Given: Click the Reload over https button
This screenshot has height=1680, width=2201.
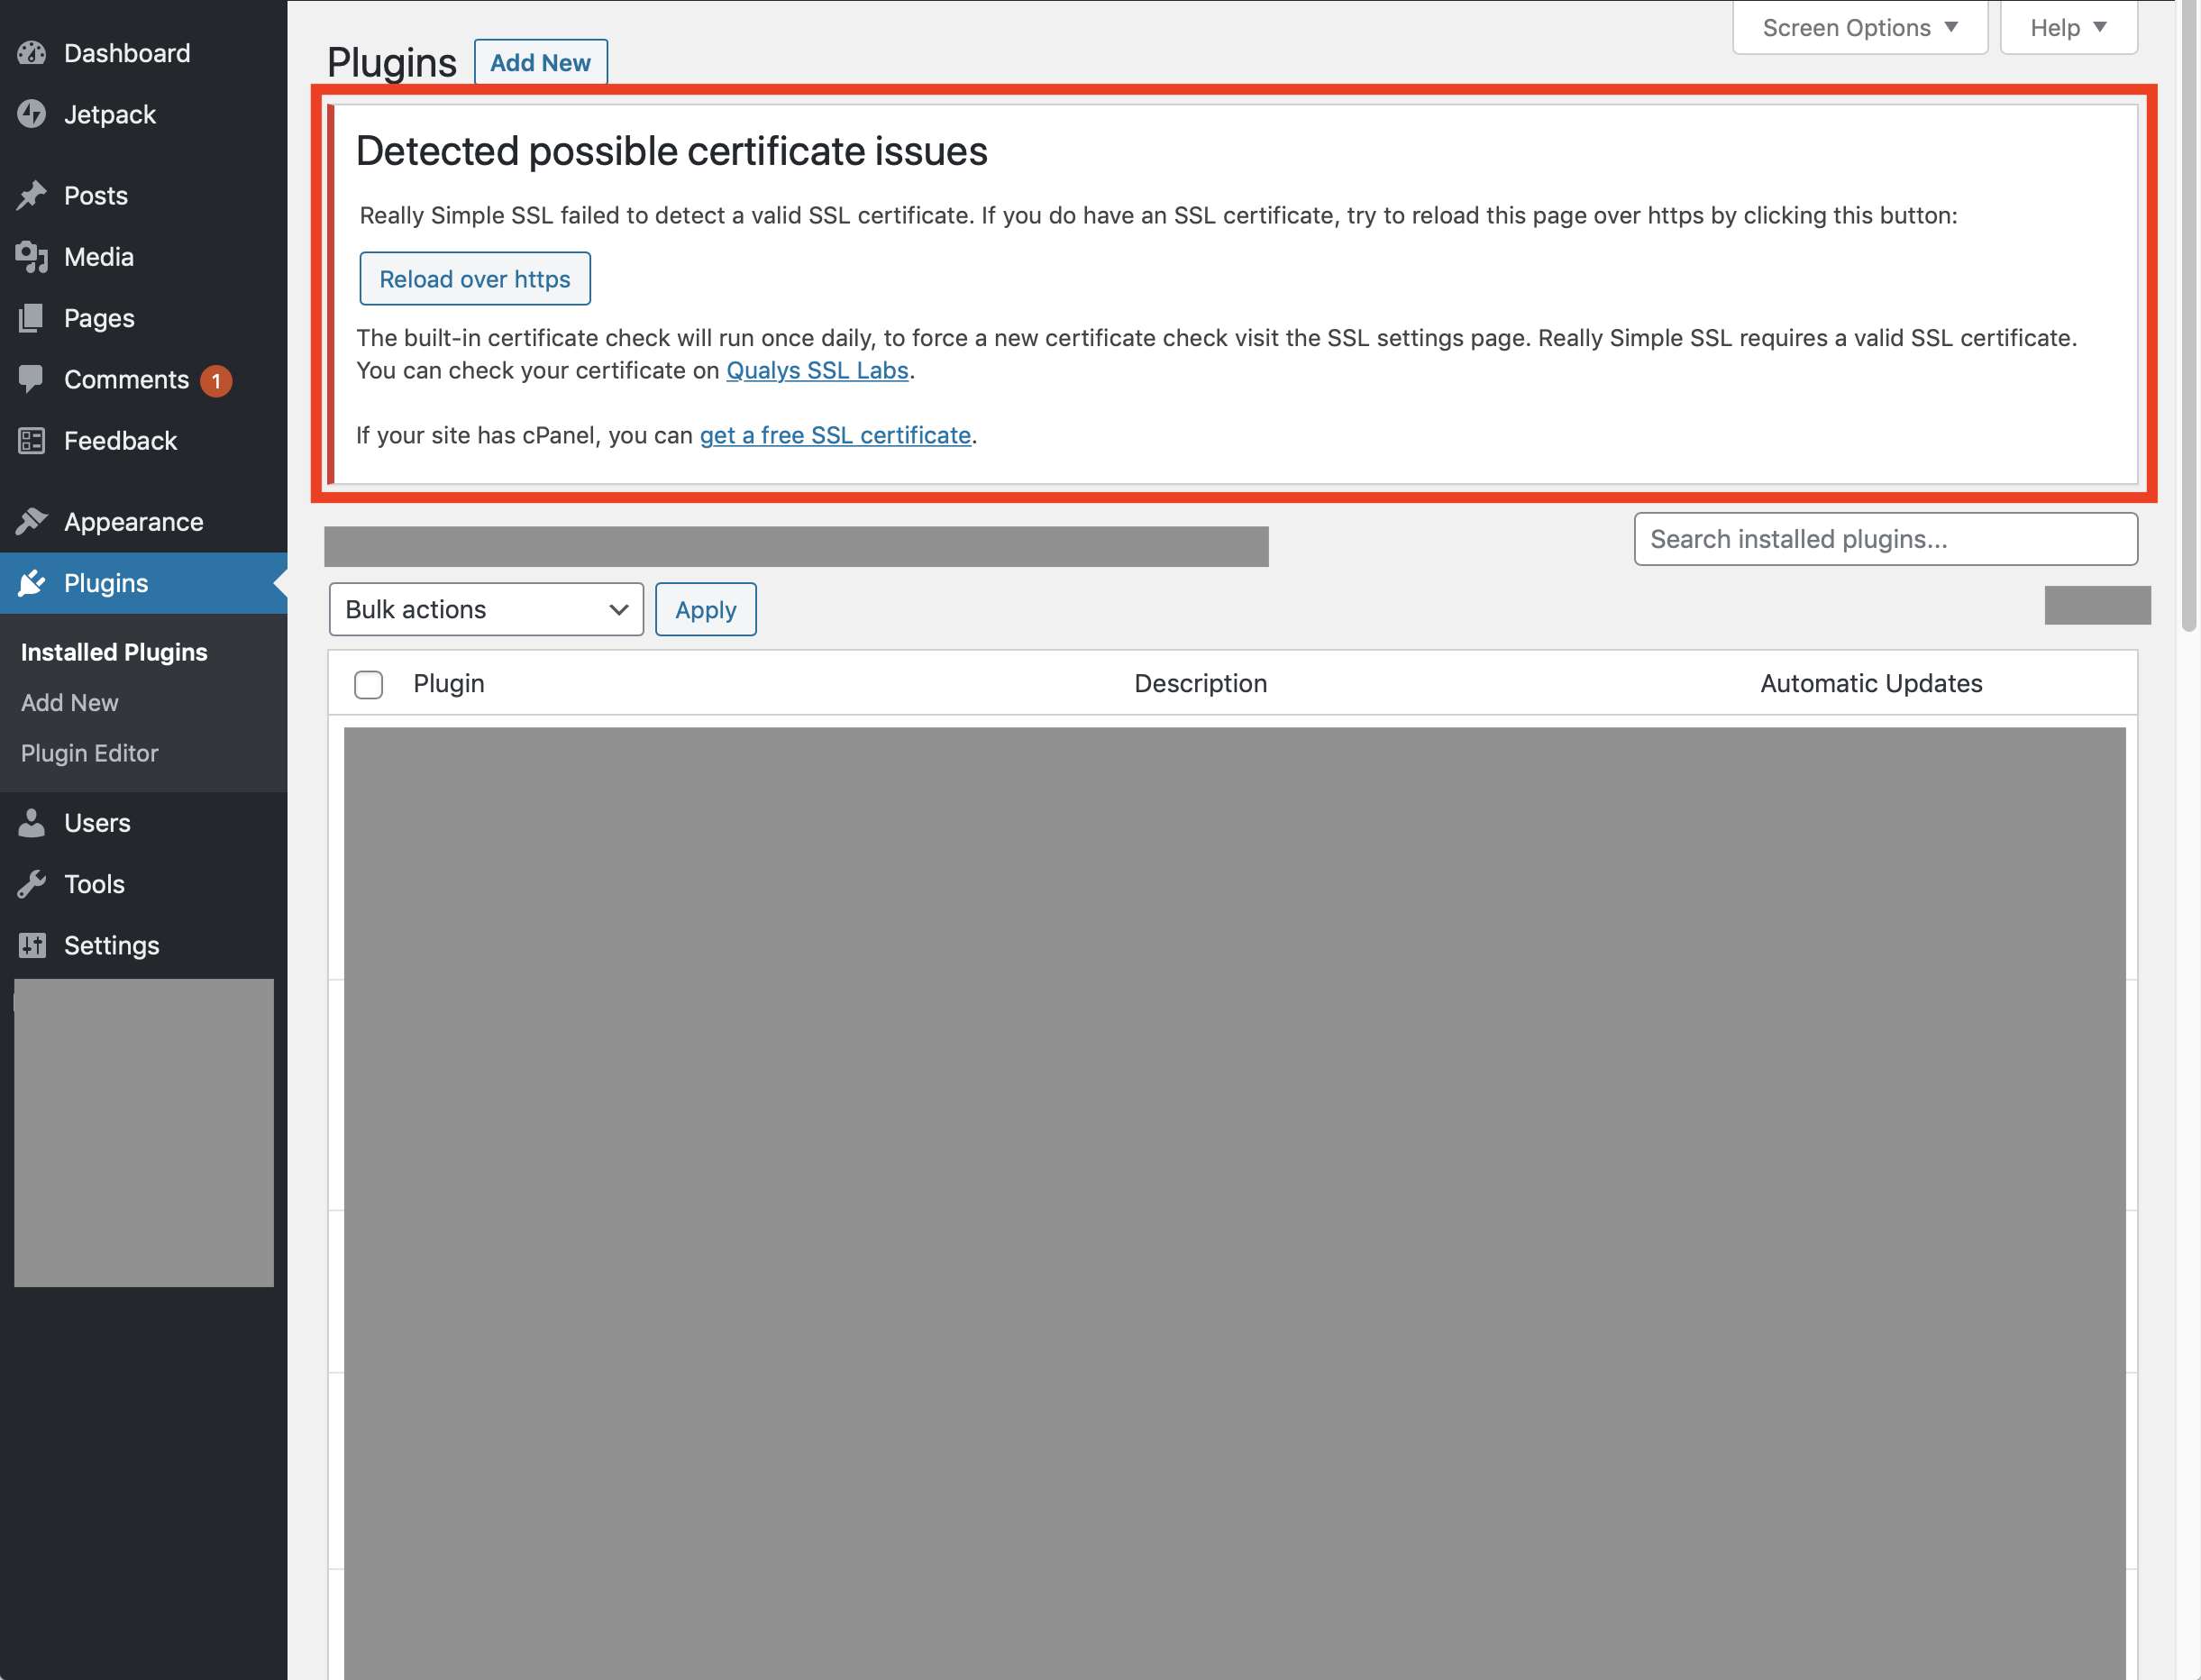Looking at the screenshot, I should point(475,279).
